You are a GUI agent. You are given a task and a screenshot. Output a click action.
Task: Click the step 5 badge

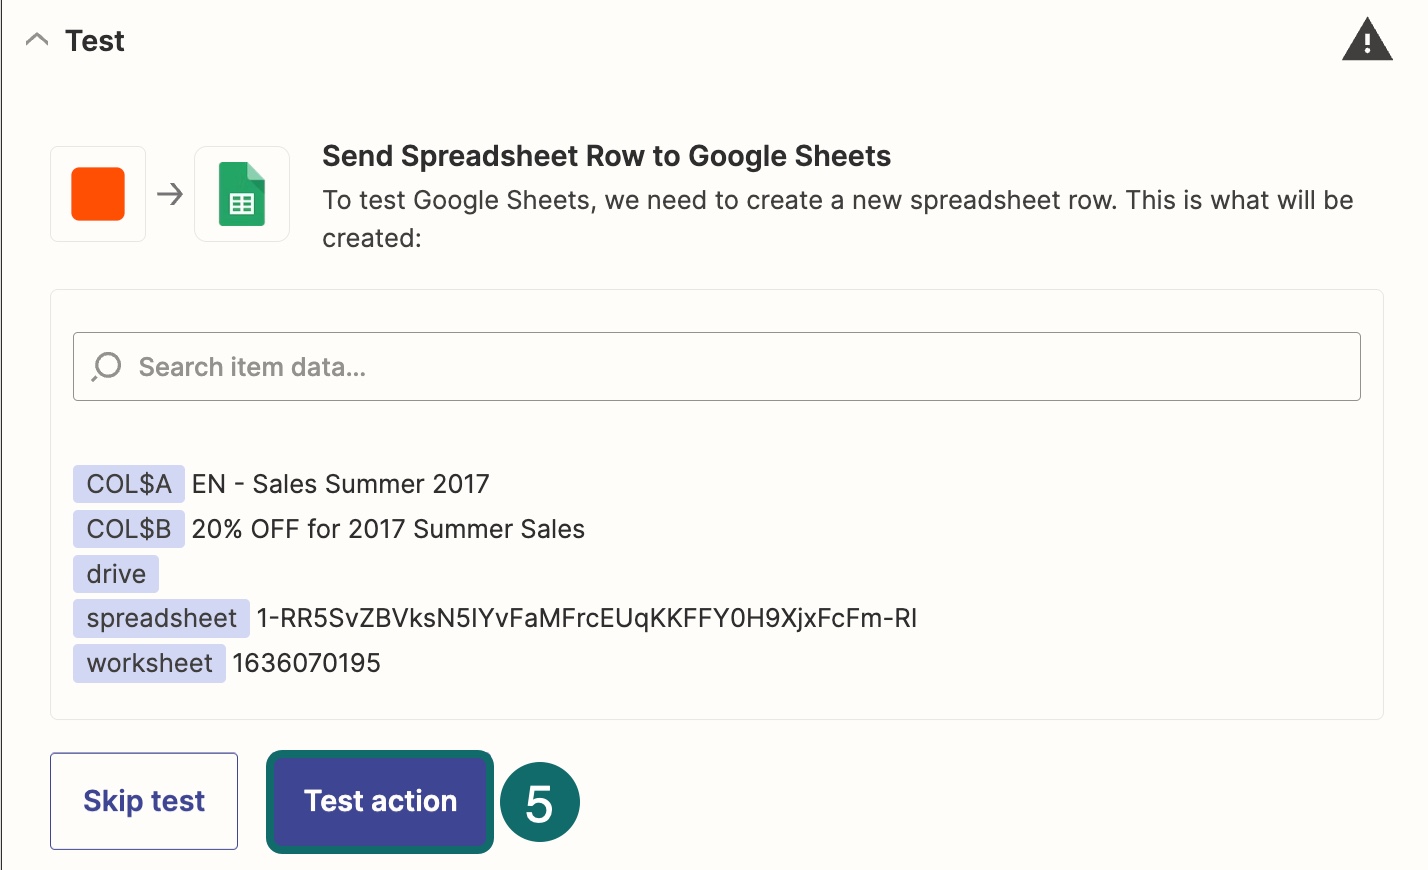click(x=539, y=802)
